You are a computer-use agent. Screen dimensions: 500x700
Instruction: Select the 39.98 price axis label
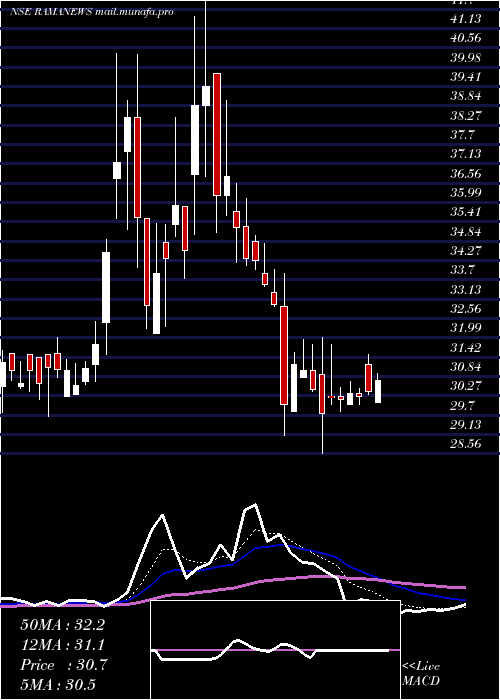[466, 58]
